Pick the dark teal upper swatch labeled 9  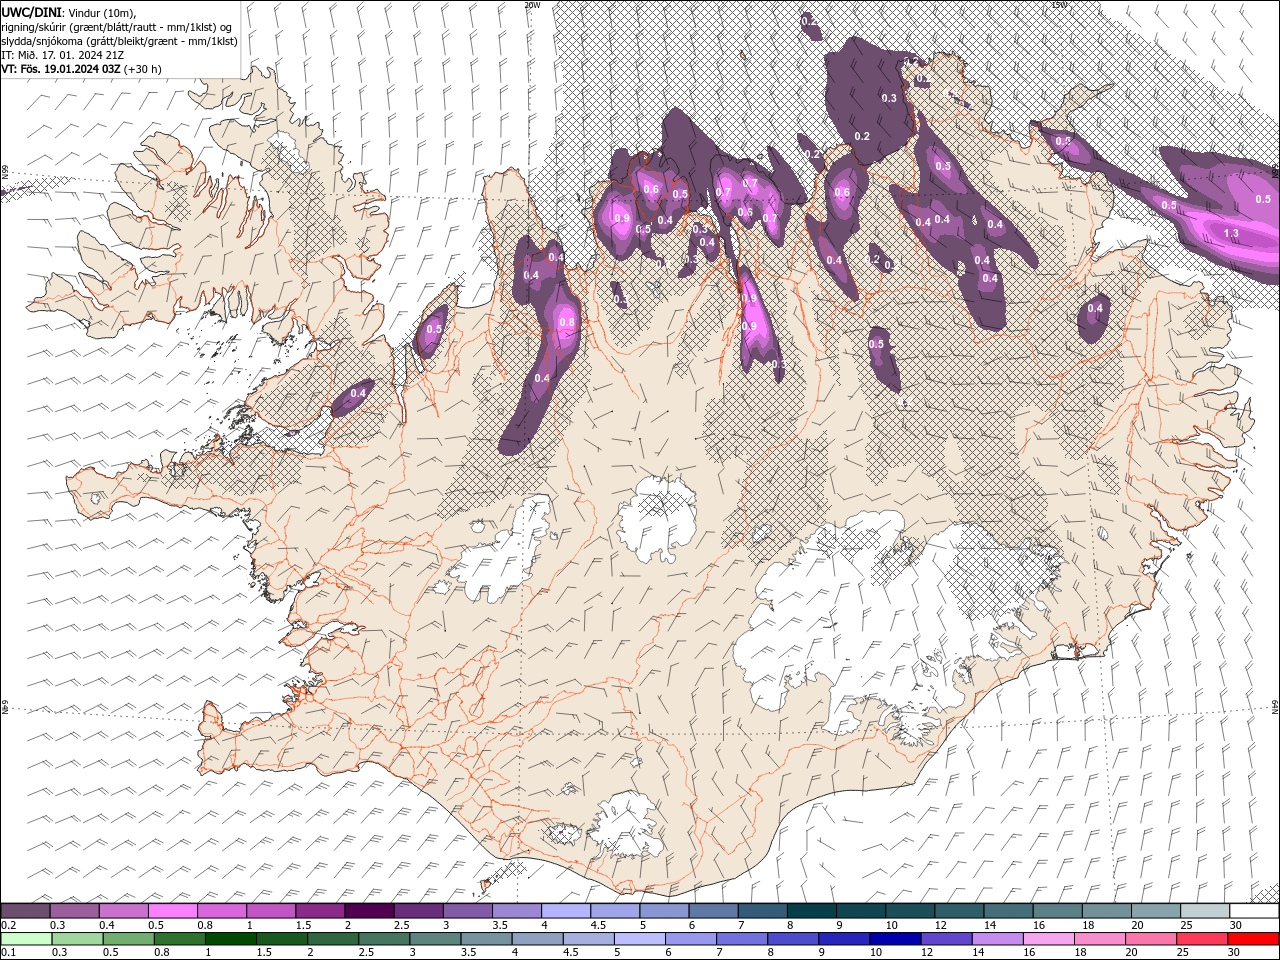pyautogui.click(x=860, y=911)
